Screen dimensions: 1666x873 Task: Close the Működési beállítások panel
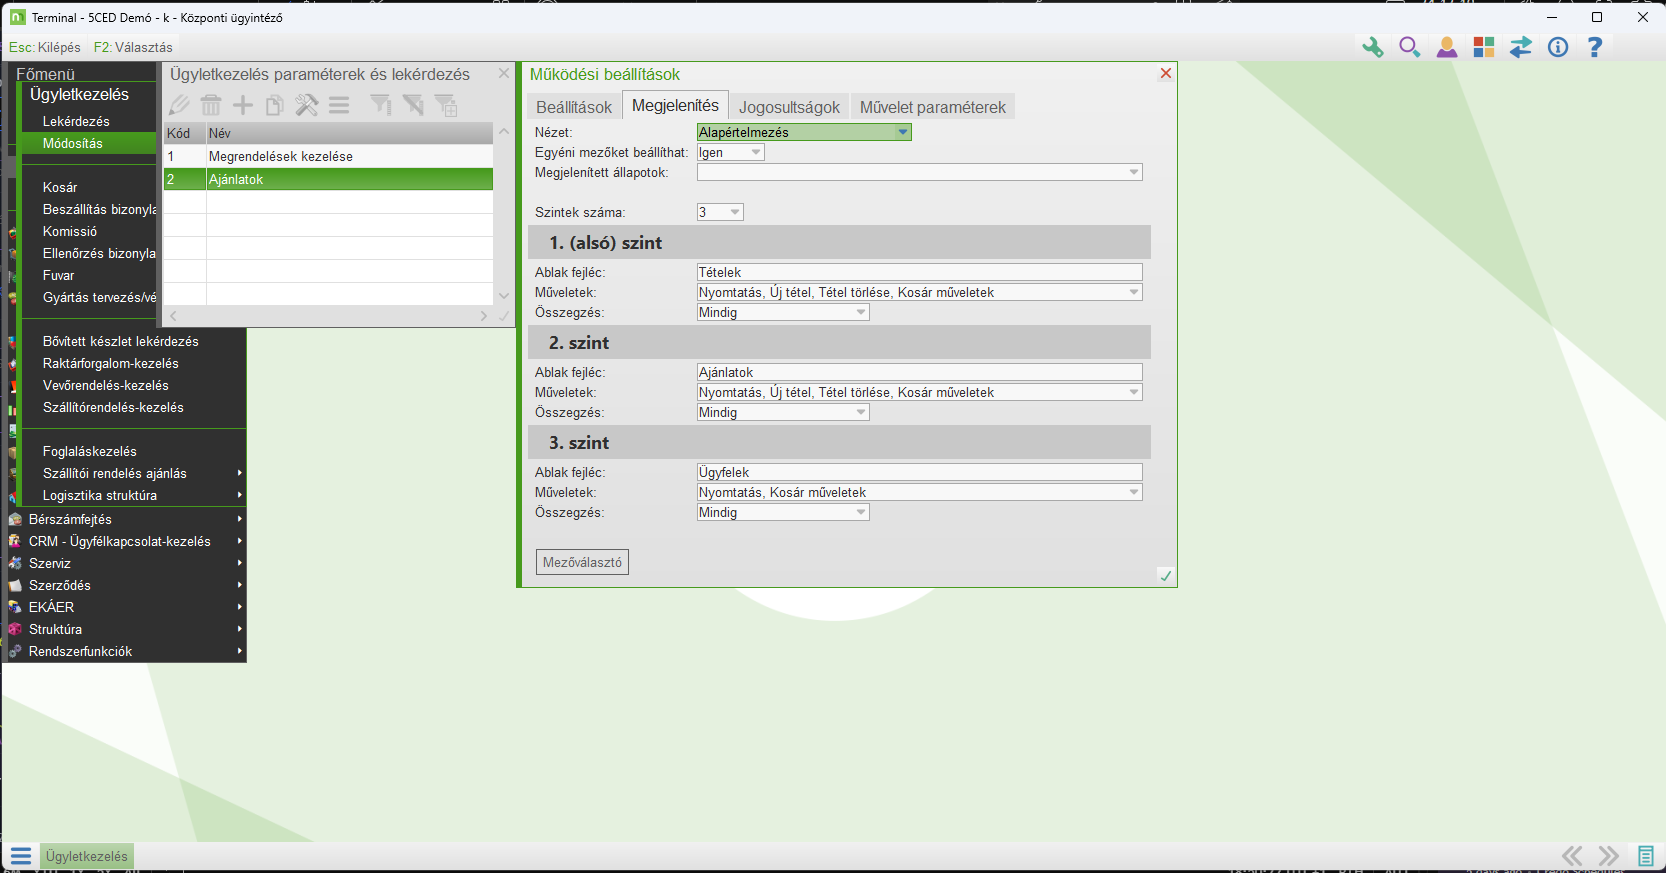point(1165,73)
